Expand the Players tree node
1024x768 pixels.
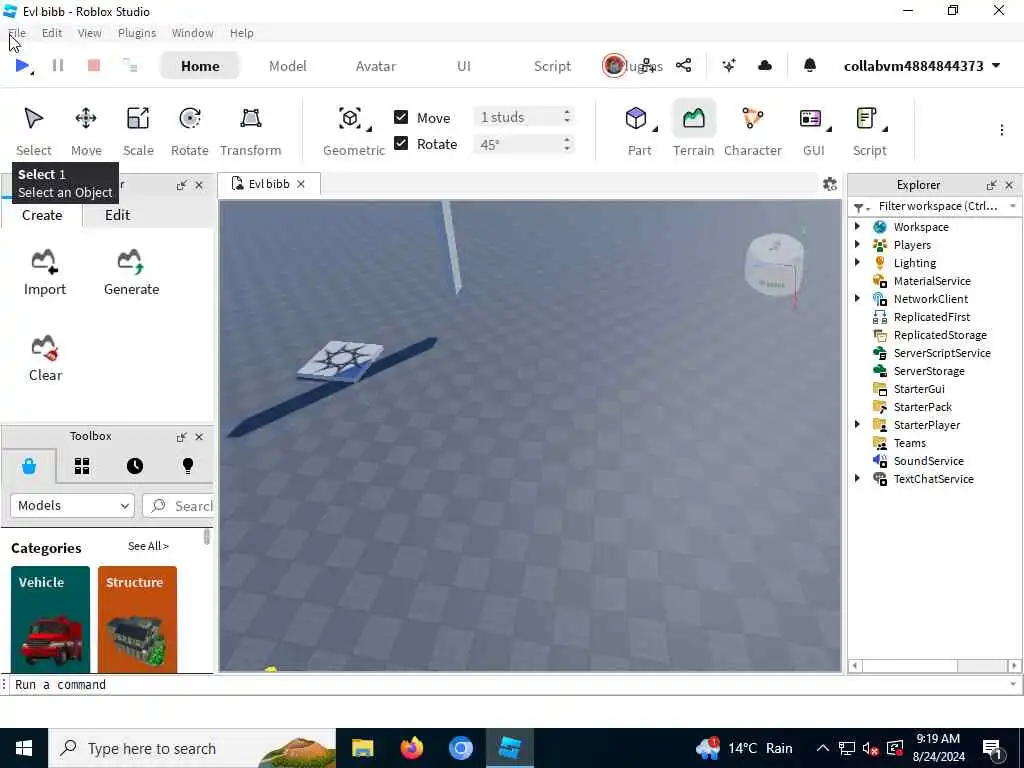pyautogui.click(x=857, y=244)
